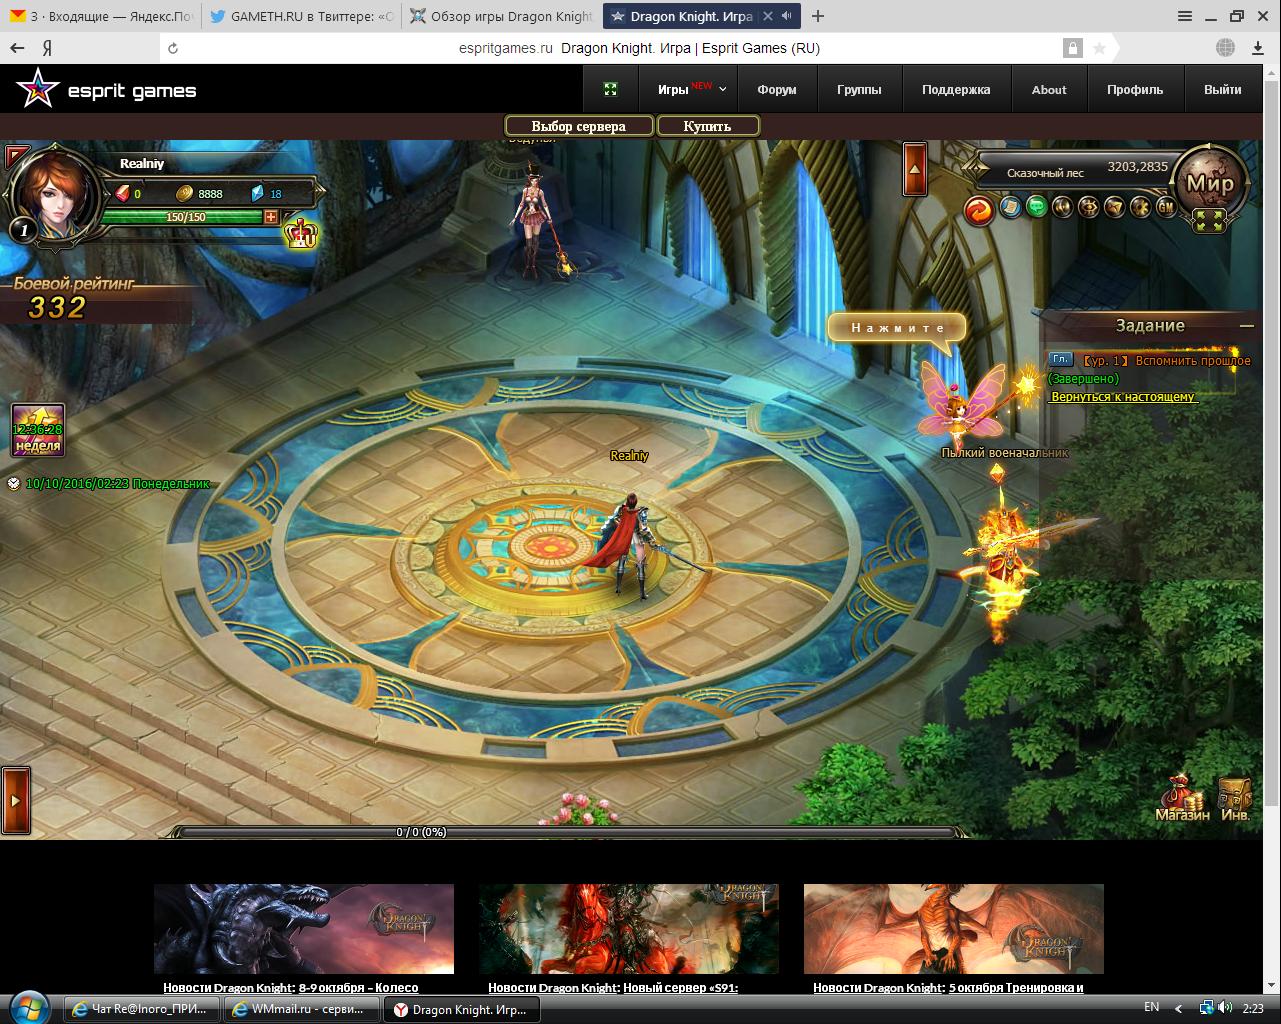Toggle game fullscreen green arrows button

coord(1211,221)
